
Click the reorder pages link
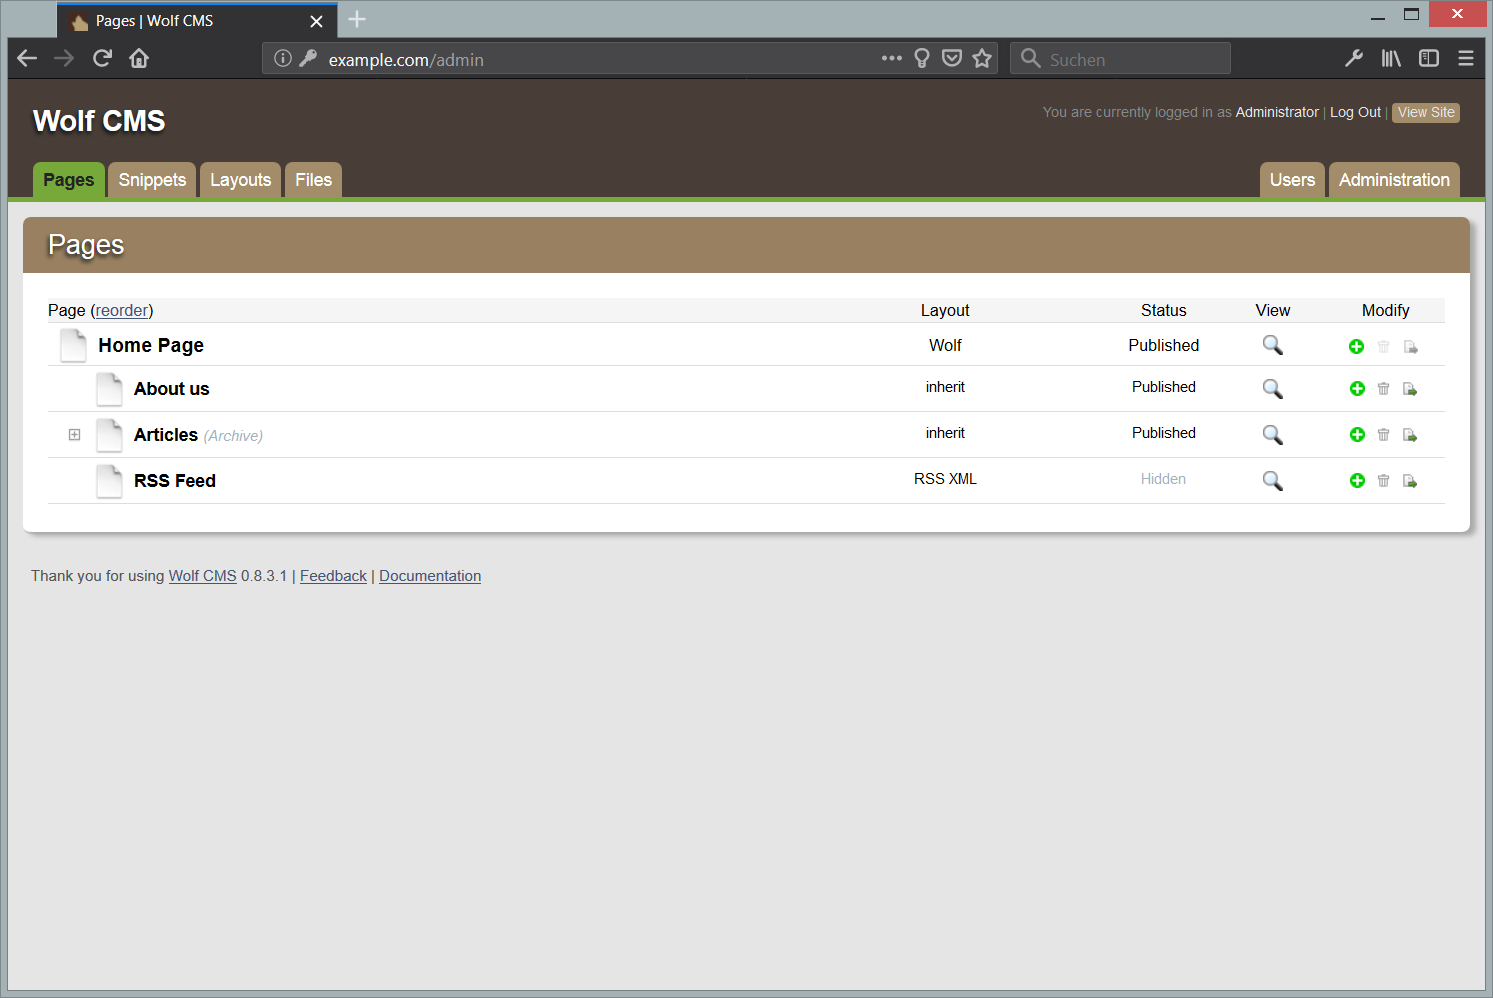click(122, 310)
